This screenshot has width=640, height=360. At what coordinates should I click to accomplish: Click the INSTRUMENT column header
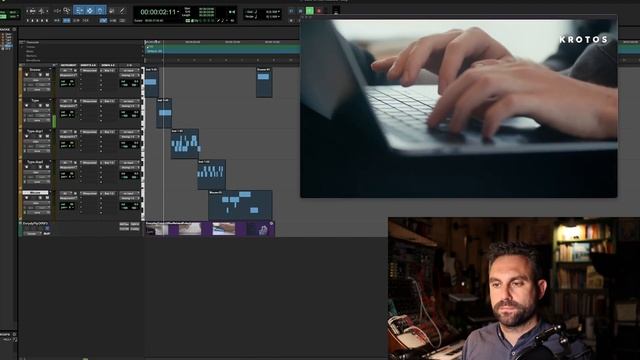tap(68, 65)
